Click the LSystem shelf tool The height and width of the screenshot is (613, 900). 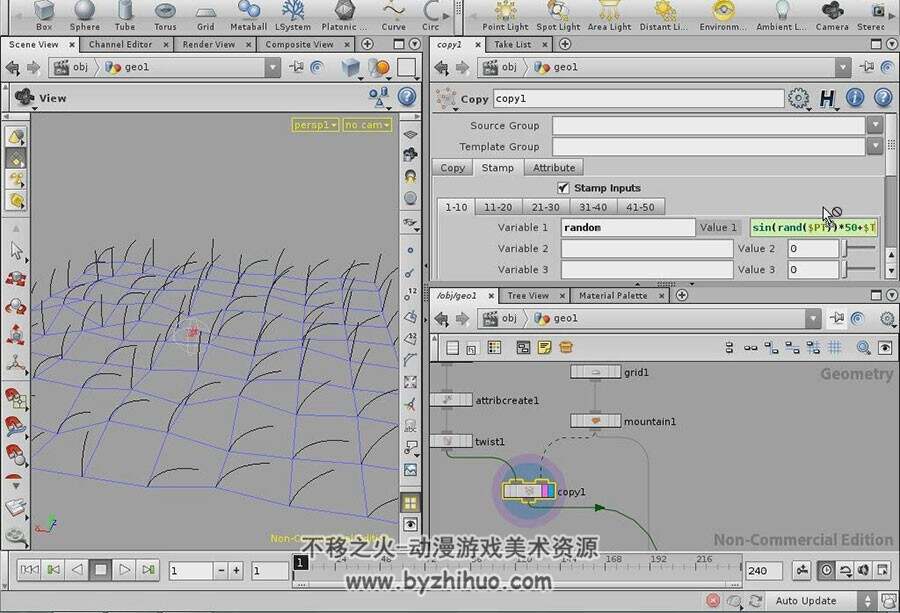pos(293,15)
